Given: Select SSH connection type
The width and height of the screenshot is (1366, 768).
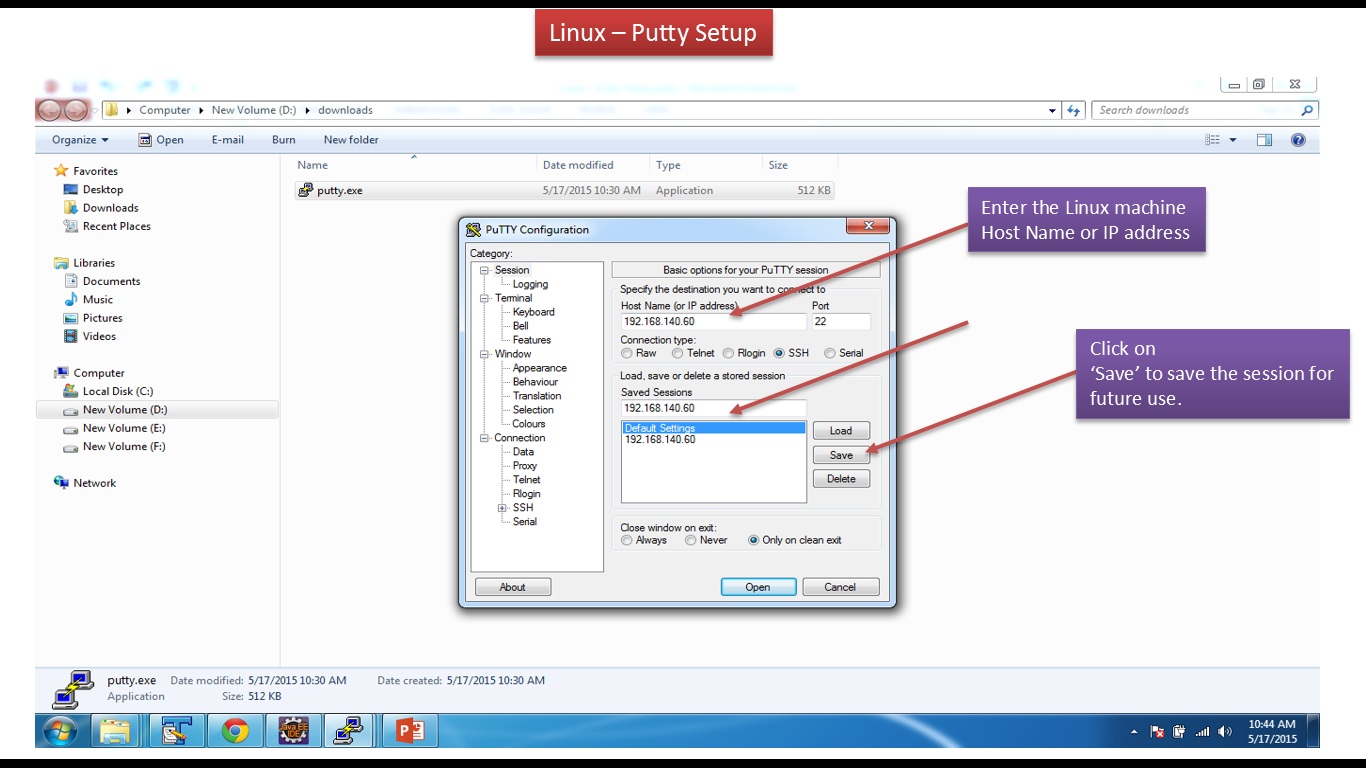Looking at the screenshot, I should pyautogui.click(x=779, y=353).
